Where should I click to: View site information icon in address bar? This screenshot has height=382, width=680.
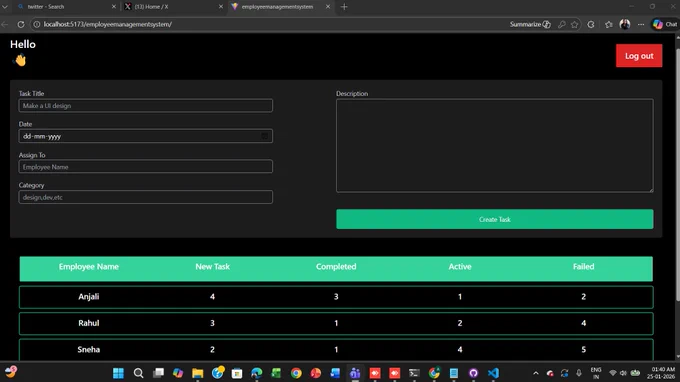point(37,24)
